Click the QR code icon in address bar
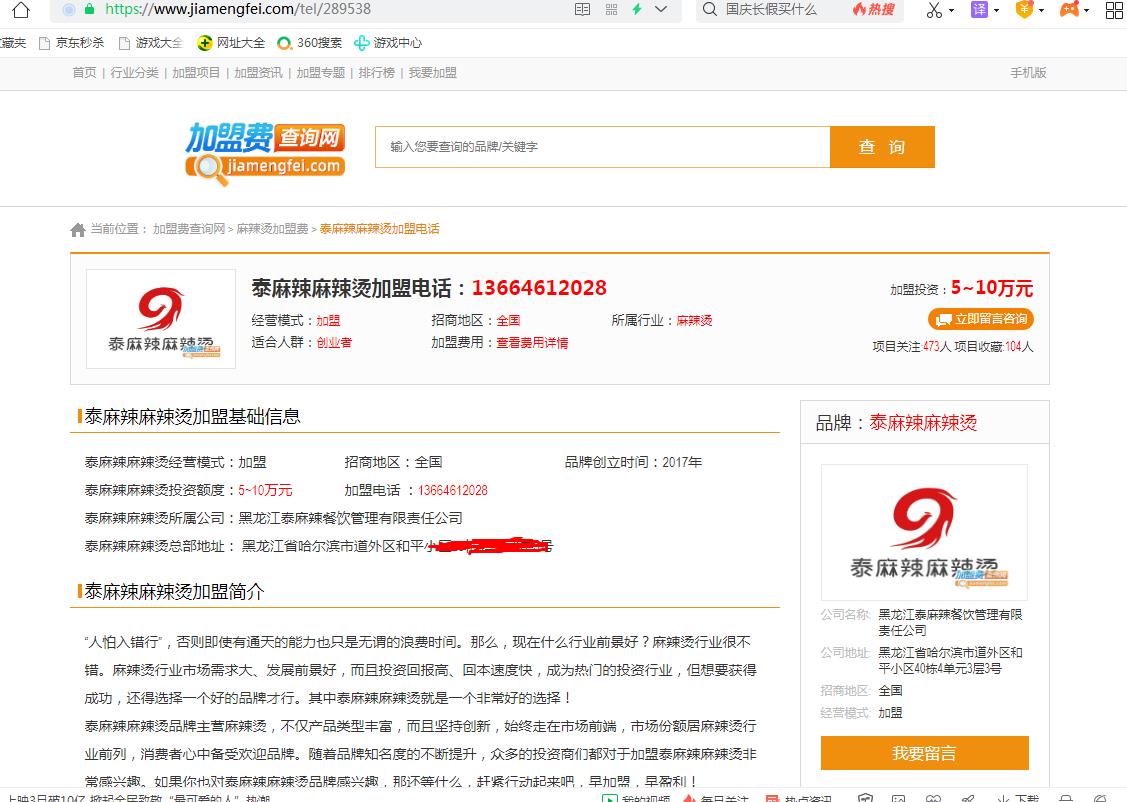 click(x=611, y=9)
